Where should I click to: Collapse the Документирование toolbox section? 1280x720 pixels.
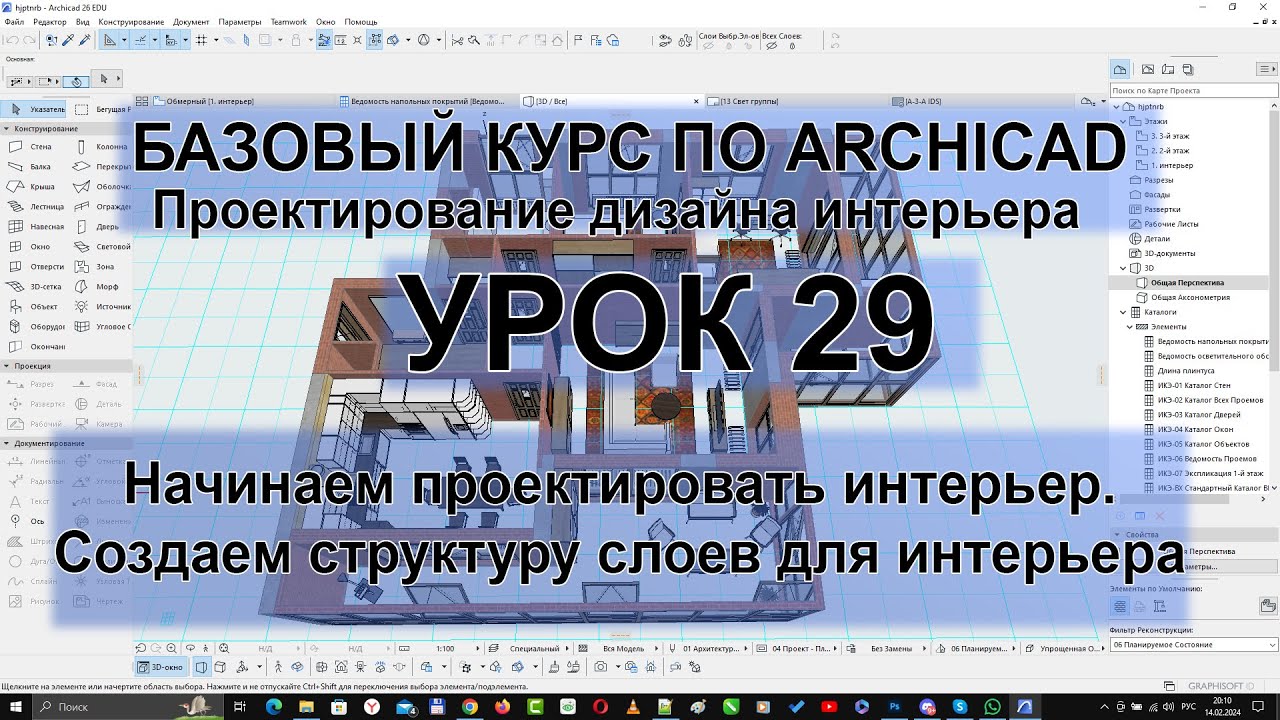pos(6,443)
